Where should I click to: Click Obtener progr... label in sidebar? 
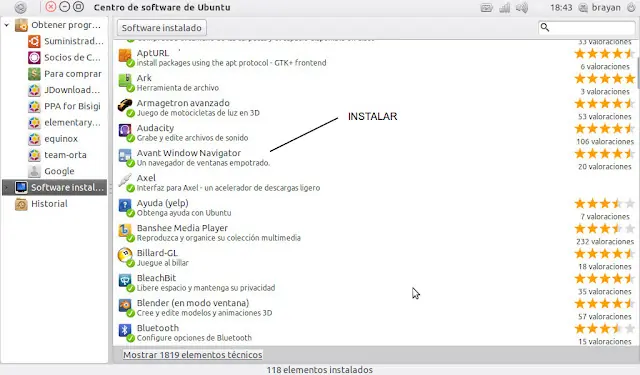[66, 25]
